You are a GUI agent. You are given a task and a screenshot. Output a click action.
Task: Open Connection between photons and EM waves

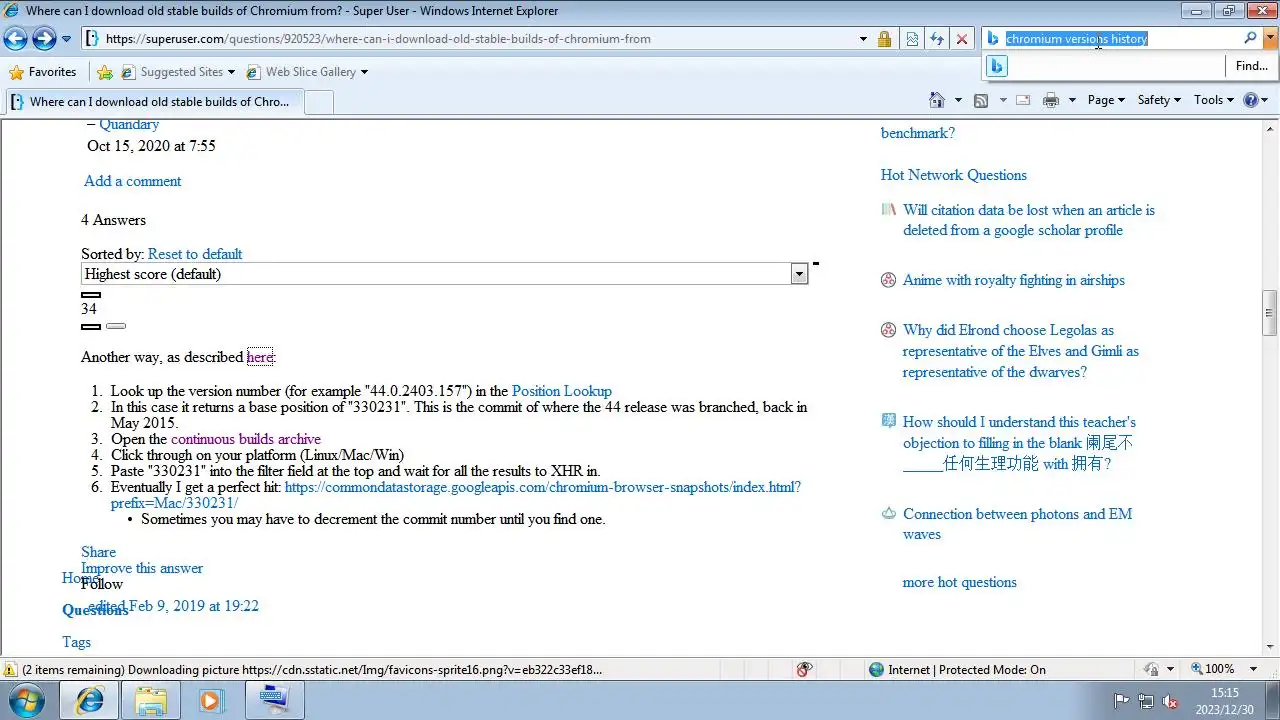[1018, 524]
